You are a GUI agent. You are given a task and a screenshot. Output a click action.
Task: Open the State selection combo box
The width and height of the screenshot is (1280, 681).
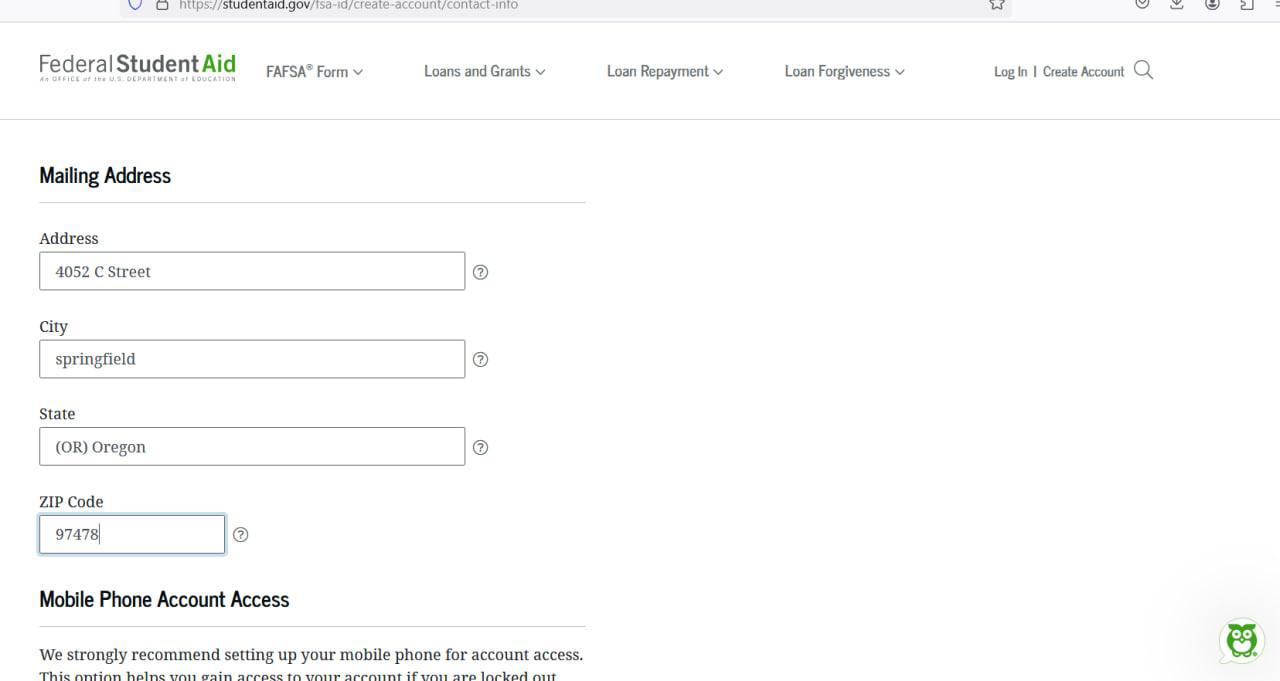[x=252, y=447]
